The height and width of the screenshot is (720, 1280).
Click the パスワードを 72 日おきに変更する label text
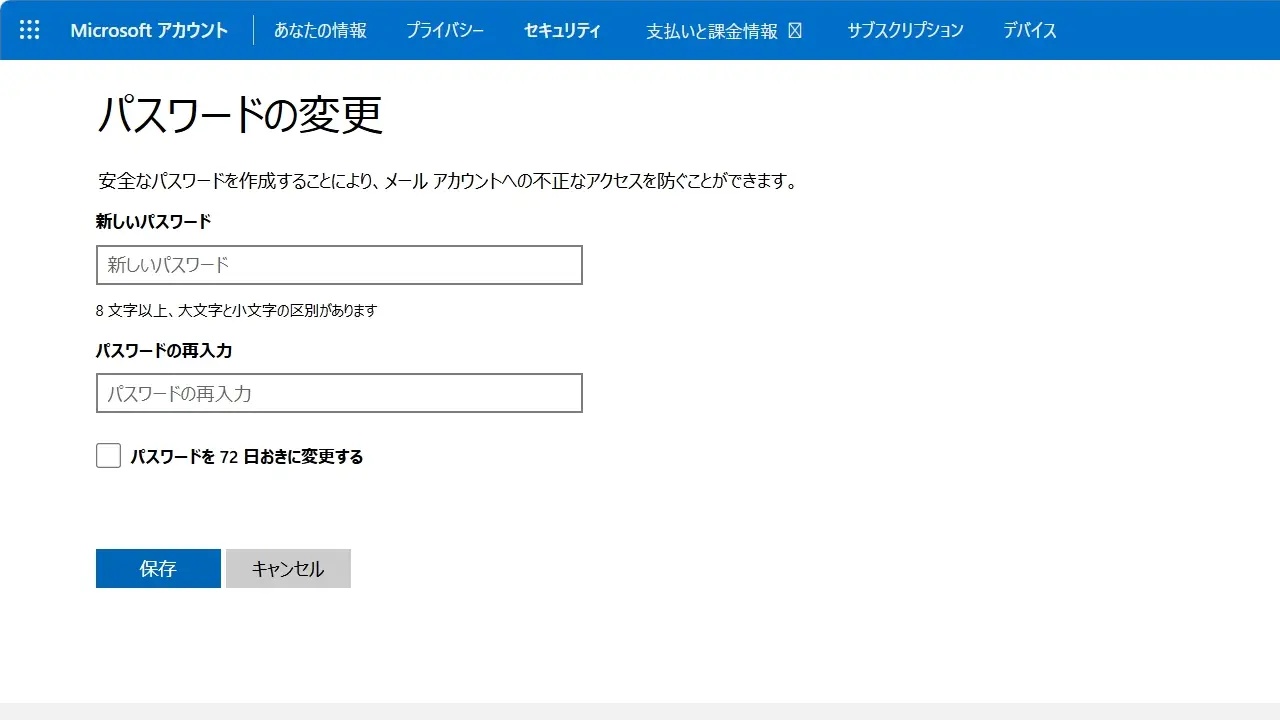247,457
